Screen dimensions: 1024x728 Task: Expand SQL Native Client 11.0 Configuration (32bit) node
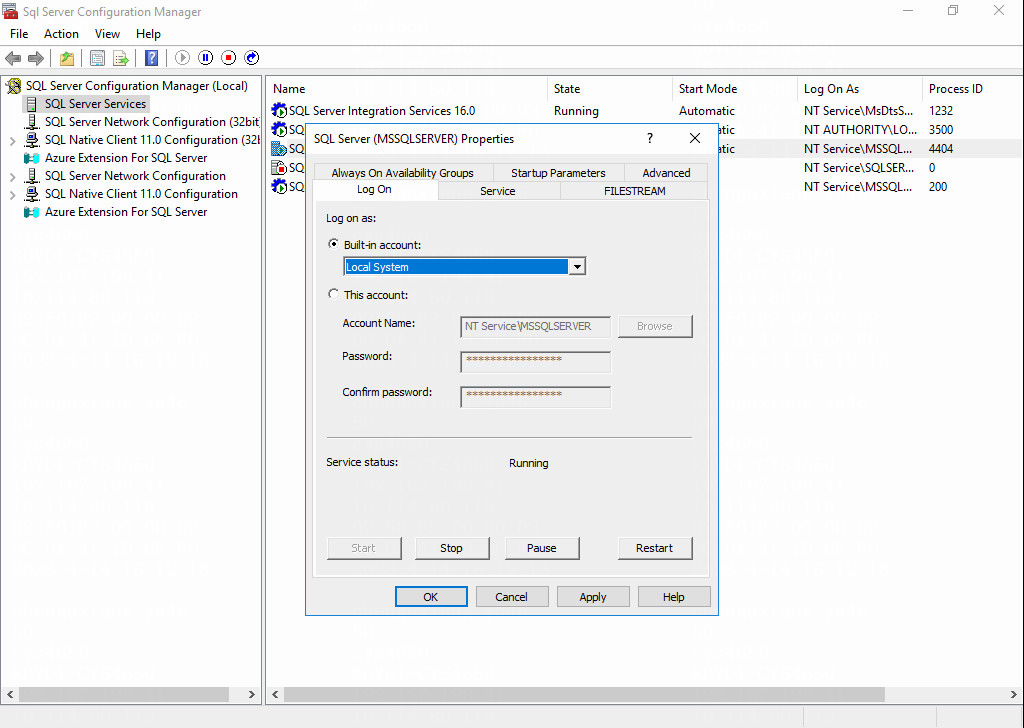click(12, 140)
